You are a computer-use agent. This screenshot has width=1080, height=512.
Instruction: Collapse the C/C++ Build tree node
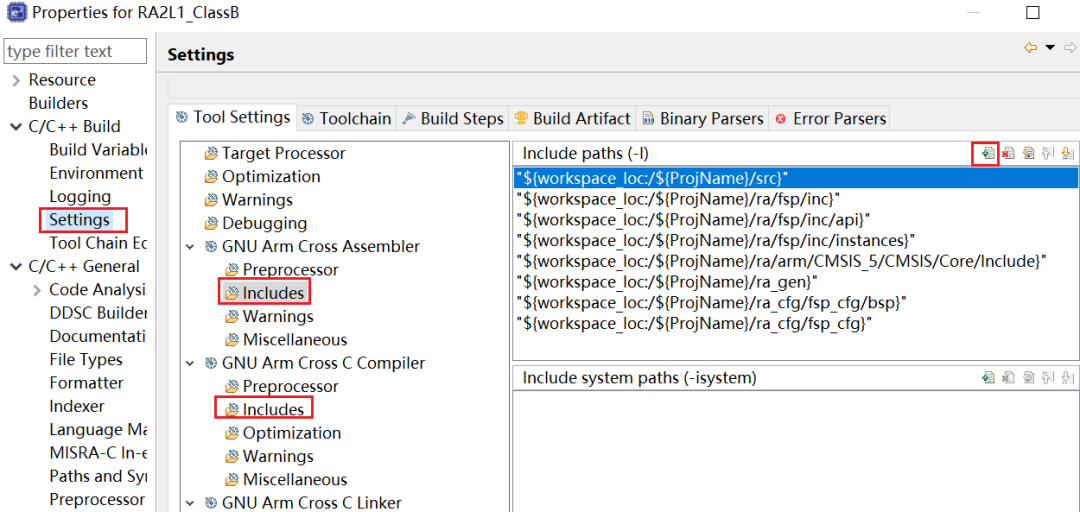(15, 127)
